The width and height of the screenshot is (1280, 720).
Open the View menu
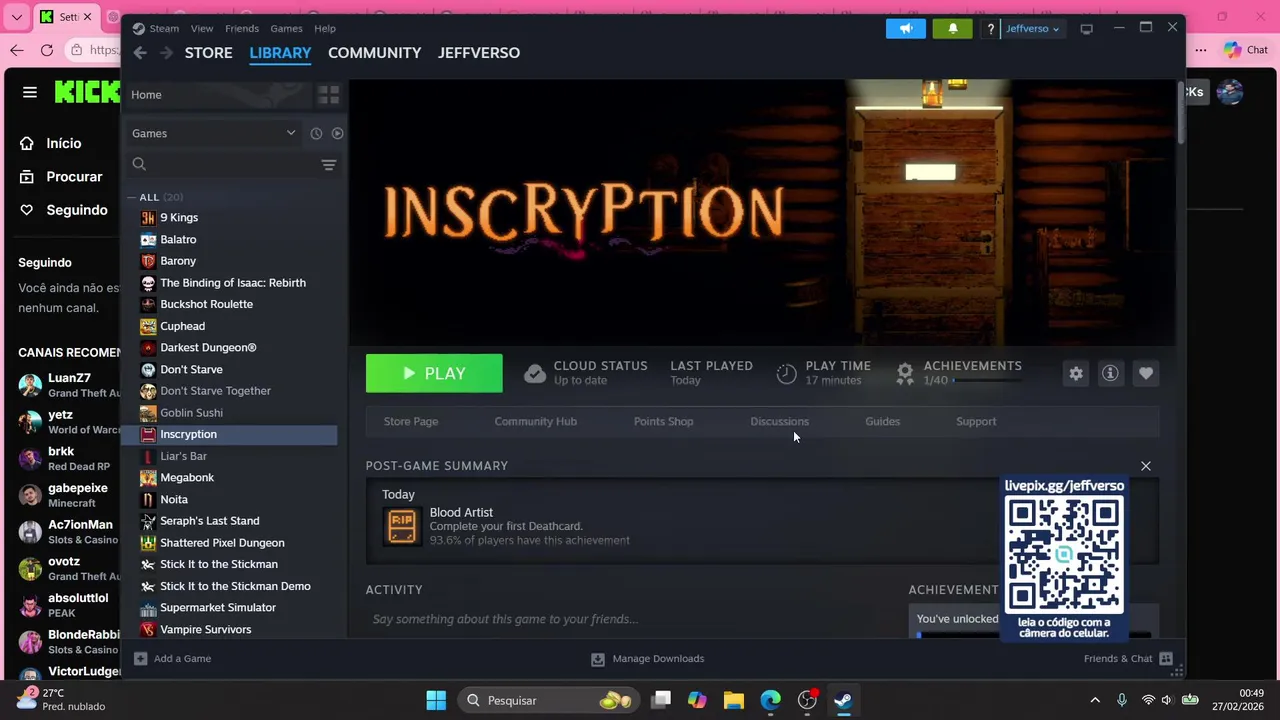click(x=202, y=28)
